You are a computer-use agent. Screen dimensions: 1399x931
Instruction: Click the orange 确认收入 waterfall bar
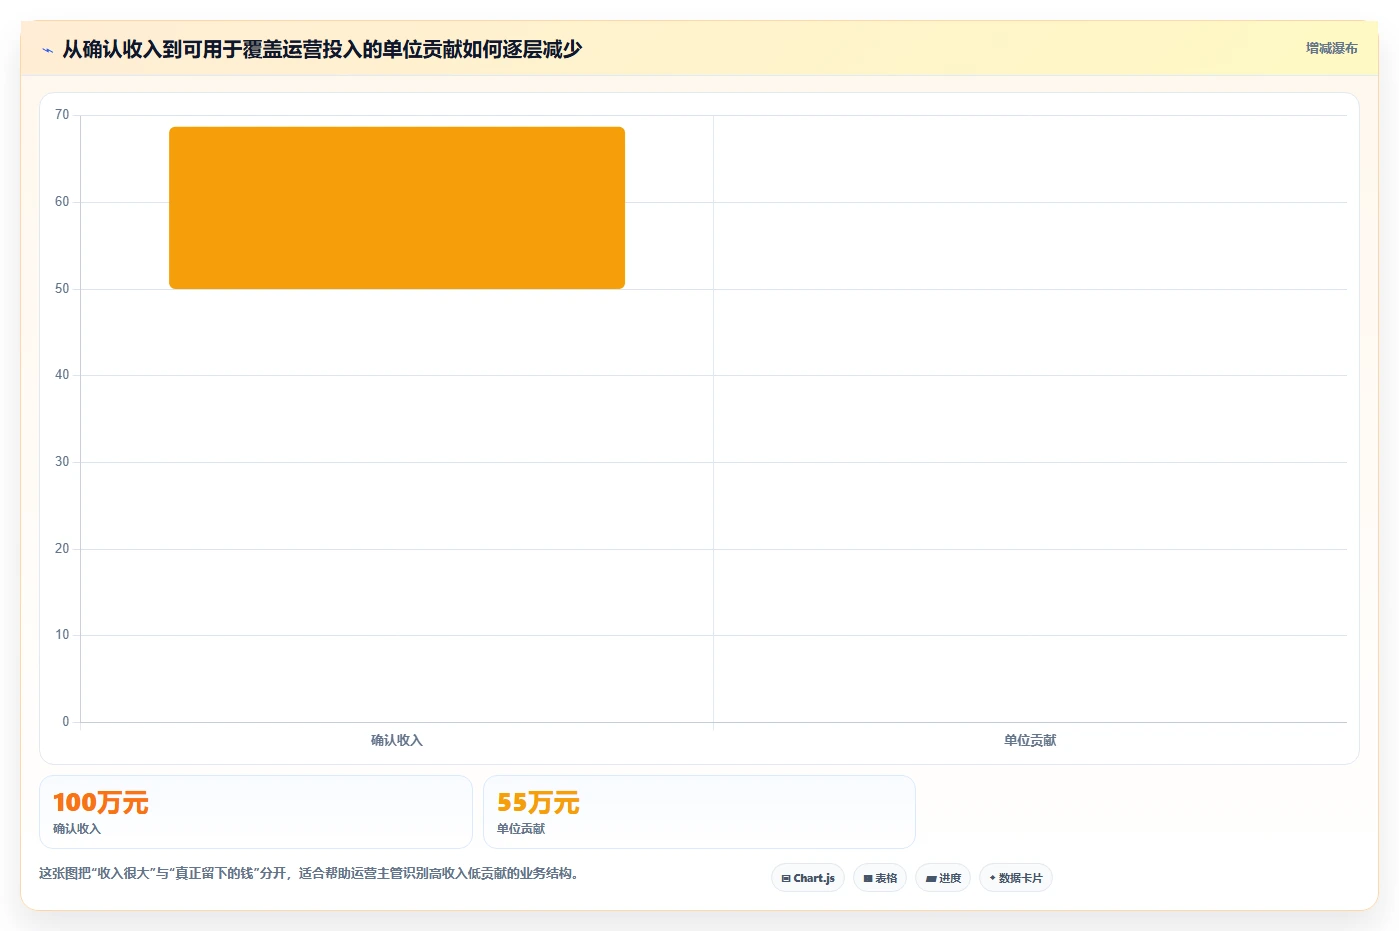click(397, 208)
